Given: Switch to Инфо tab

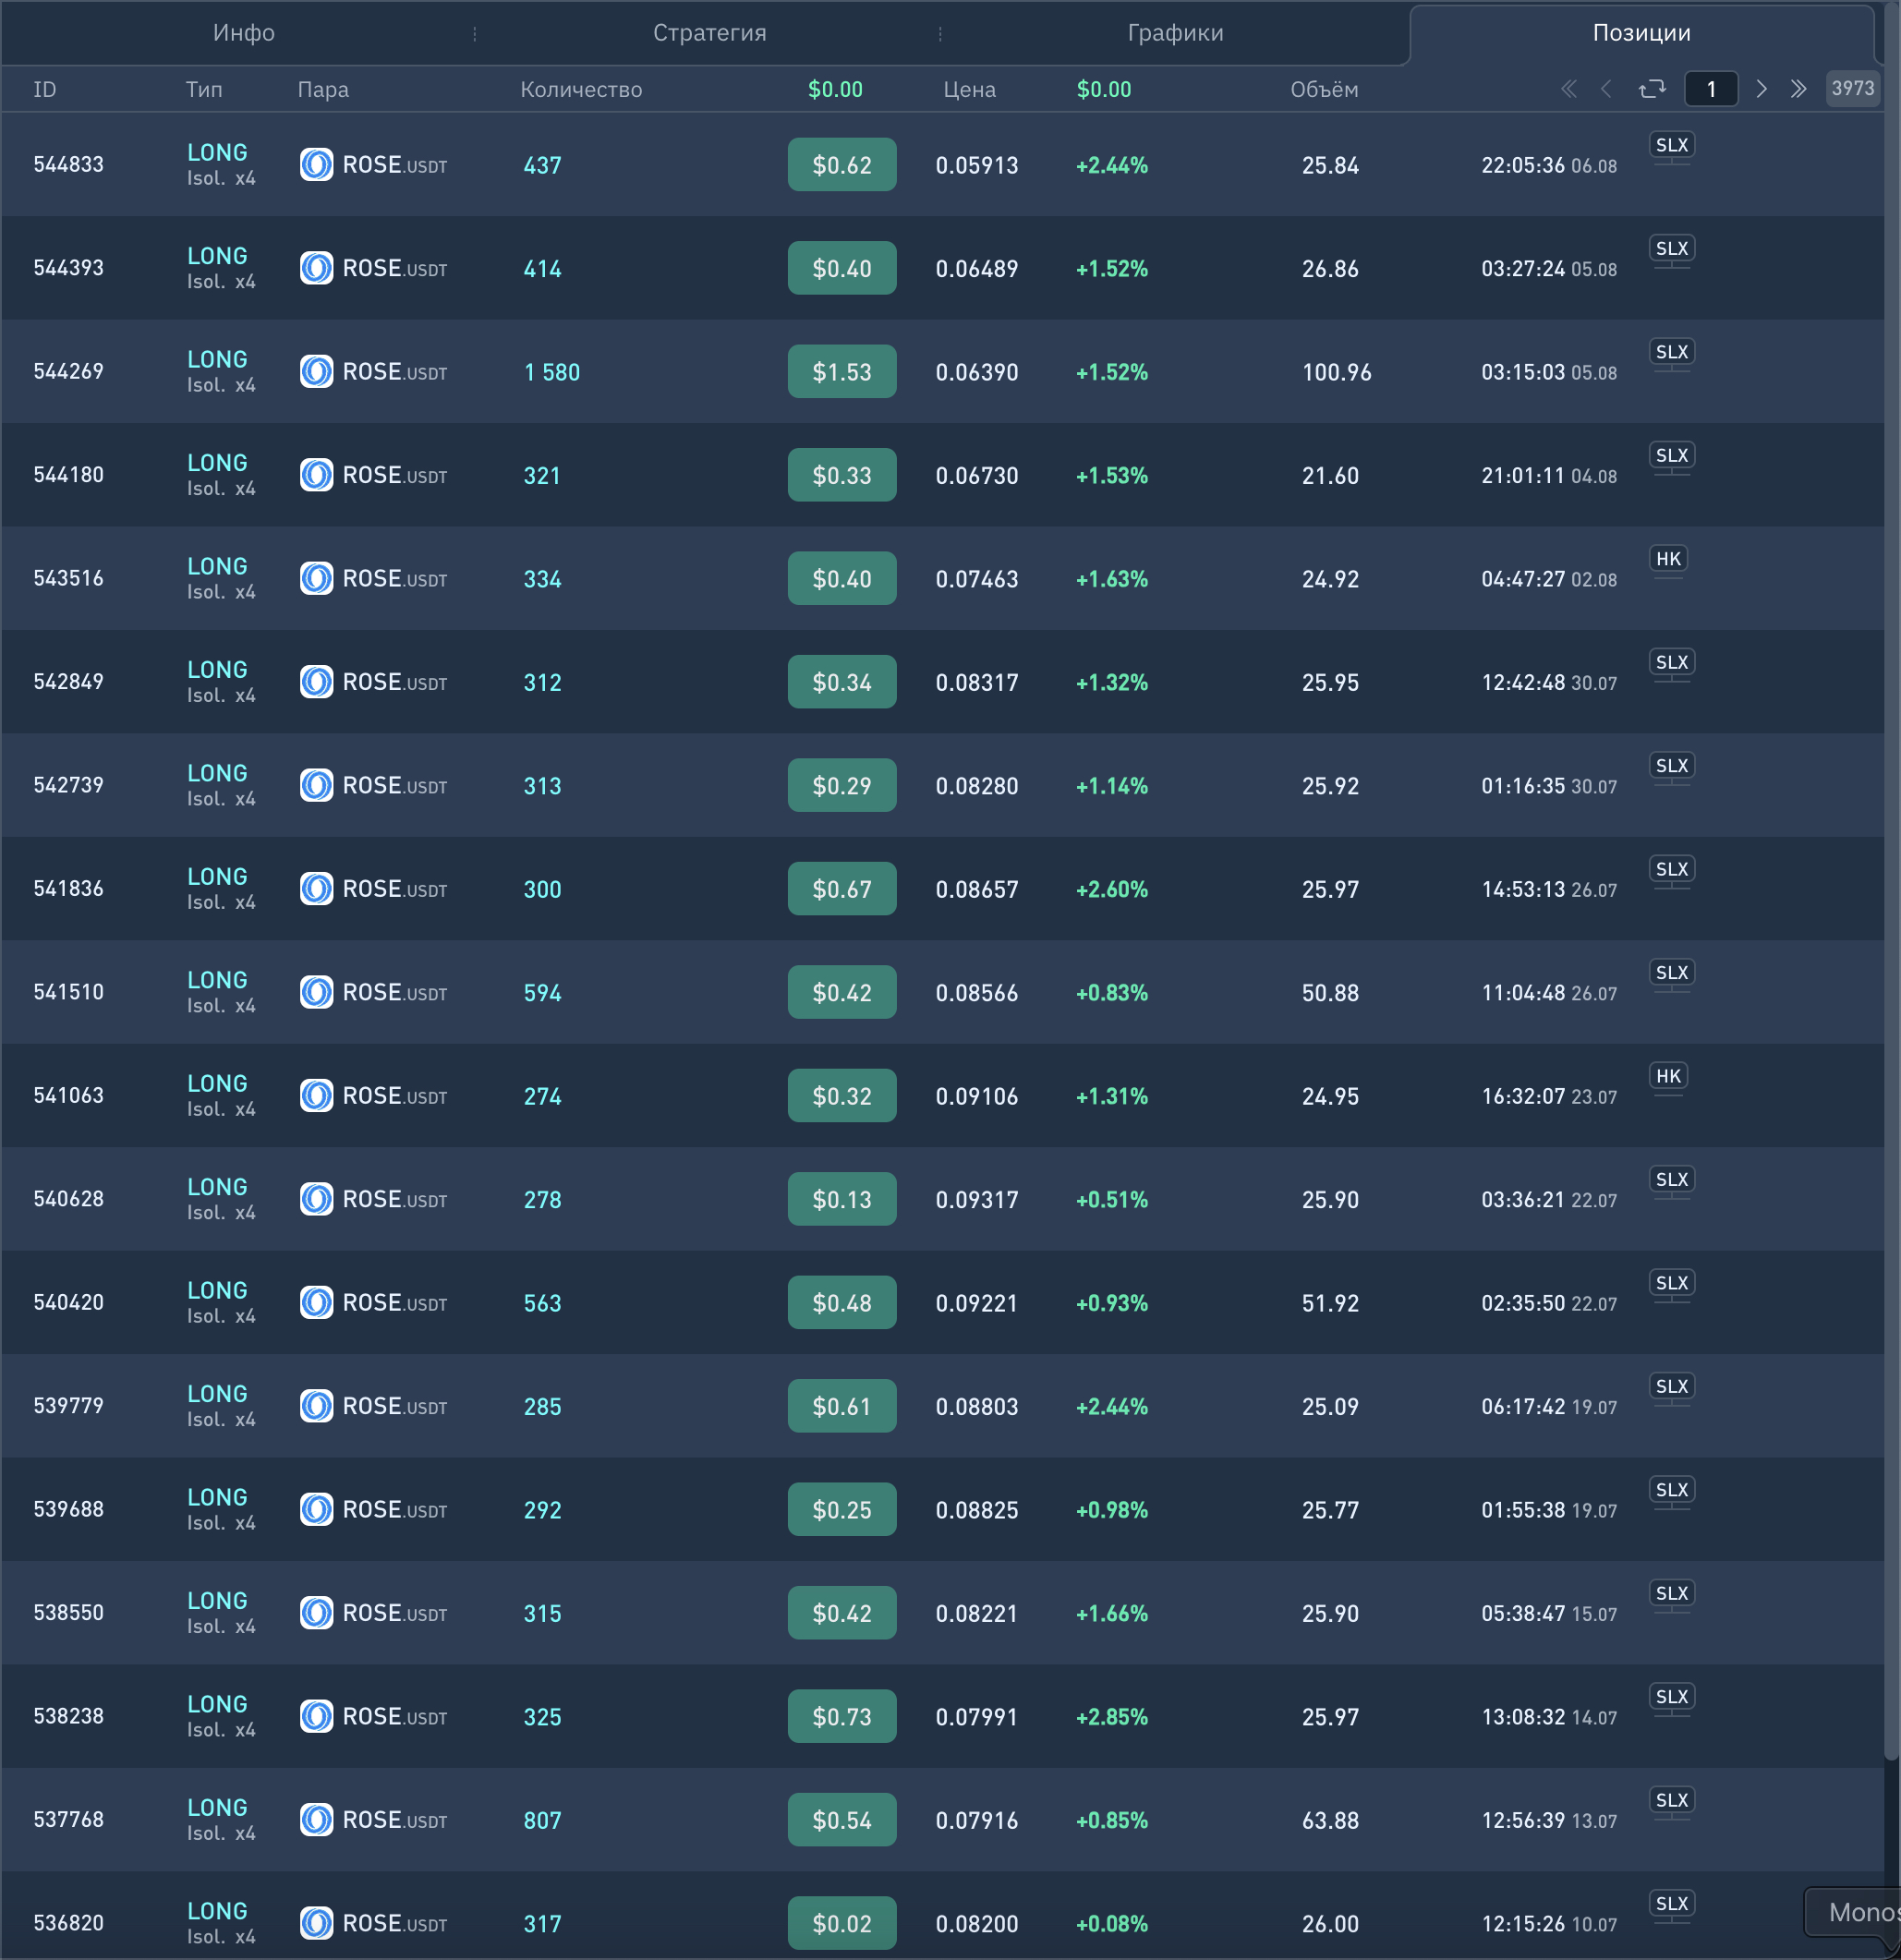Looking at the screenshot, I should 243,33.
